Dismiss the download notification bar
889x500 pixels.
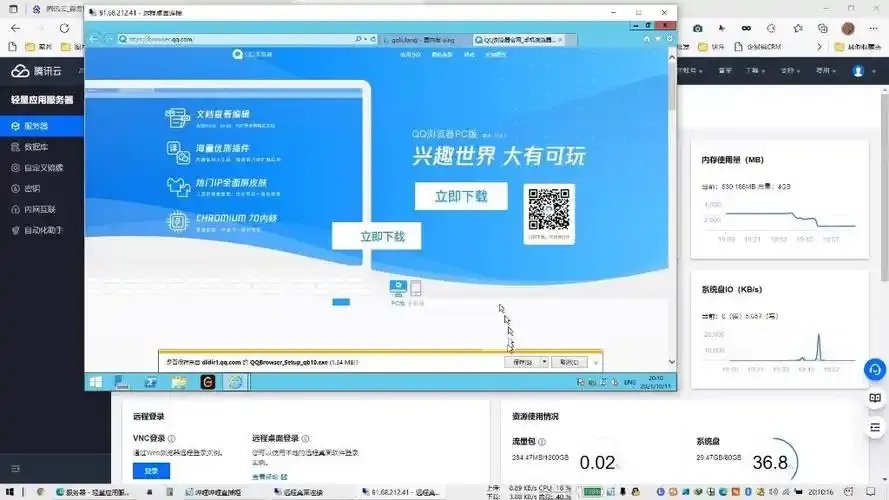[595, 362]
